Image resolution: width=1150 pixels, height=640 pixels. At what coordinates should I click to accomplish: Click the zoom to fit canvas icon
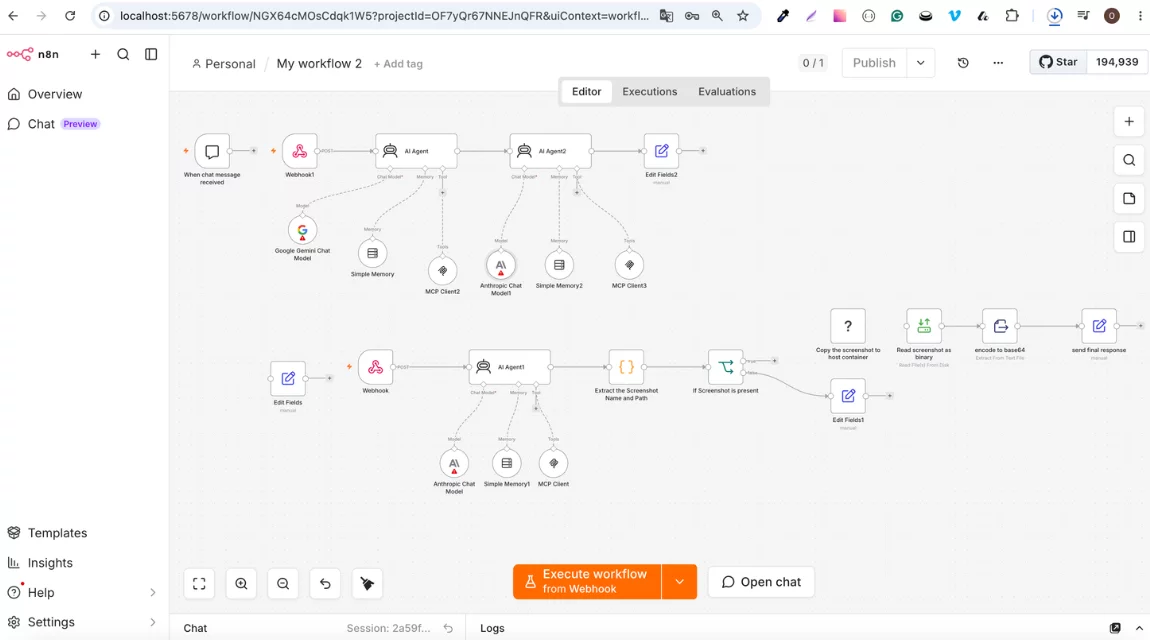(199, 584)
